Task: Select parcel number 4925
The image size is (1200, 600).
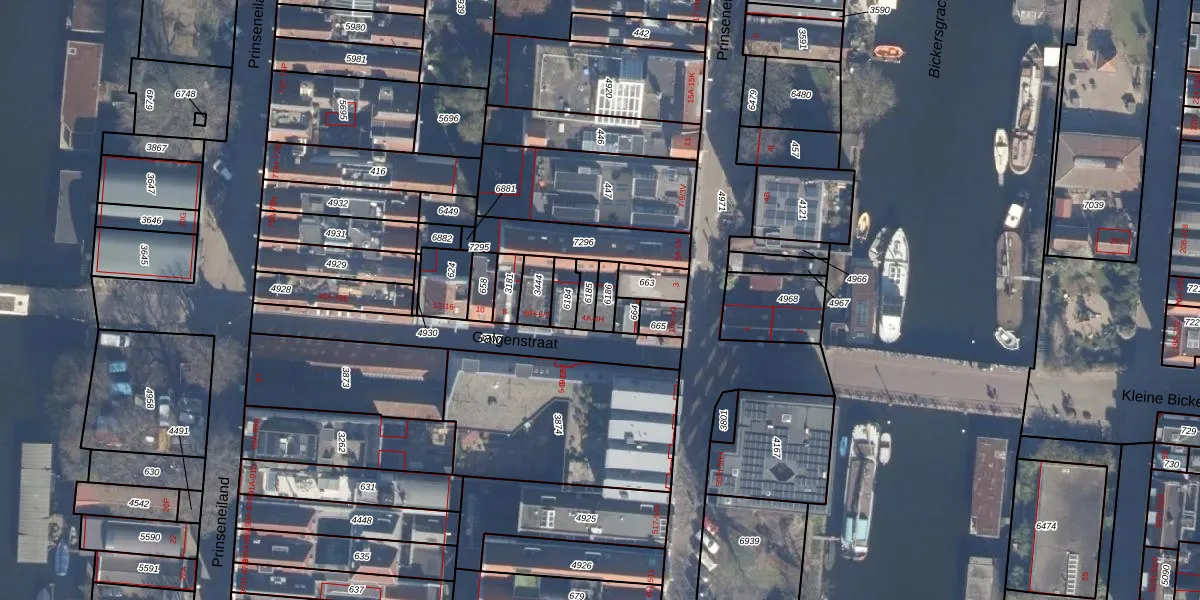Action: coord(586,518)
